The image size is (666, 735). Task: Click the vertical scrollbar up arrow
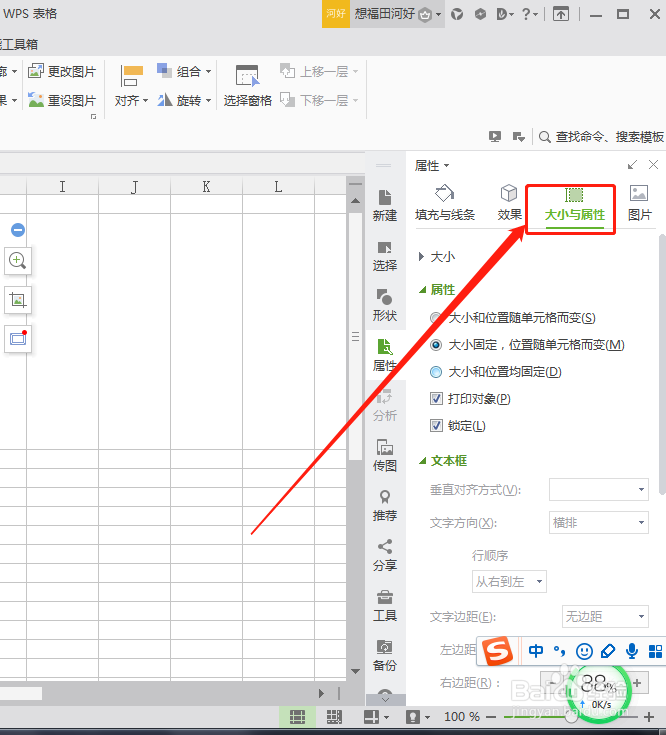(x=356, y=201)
